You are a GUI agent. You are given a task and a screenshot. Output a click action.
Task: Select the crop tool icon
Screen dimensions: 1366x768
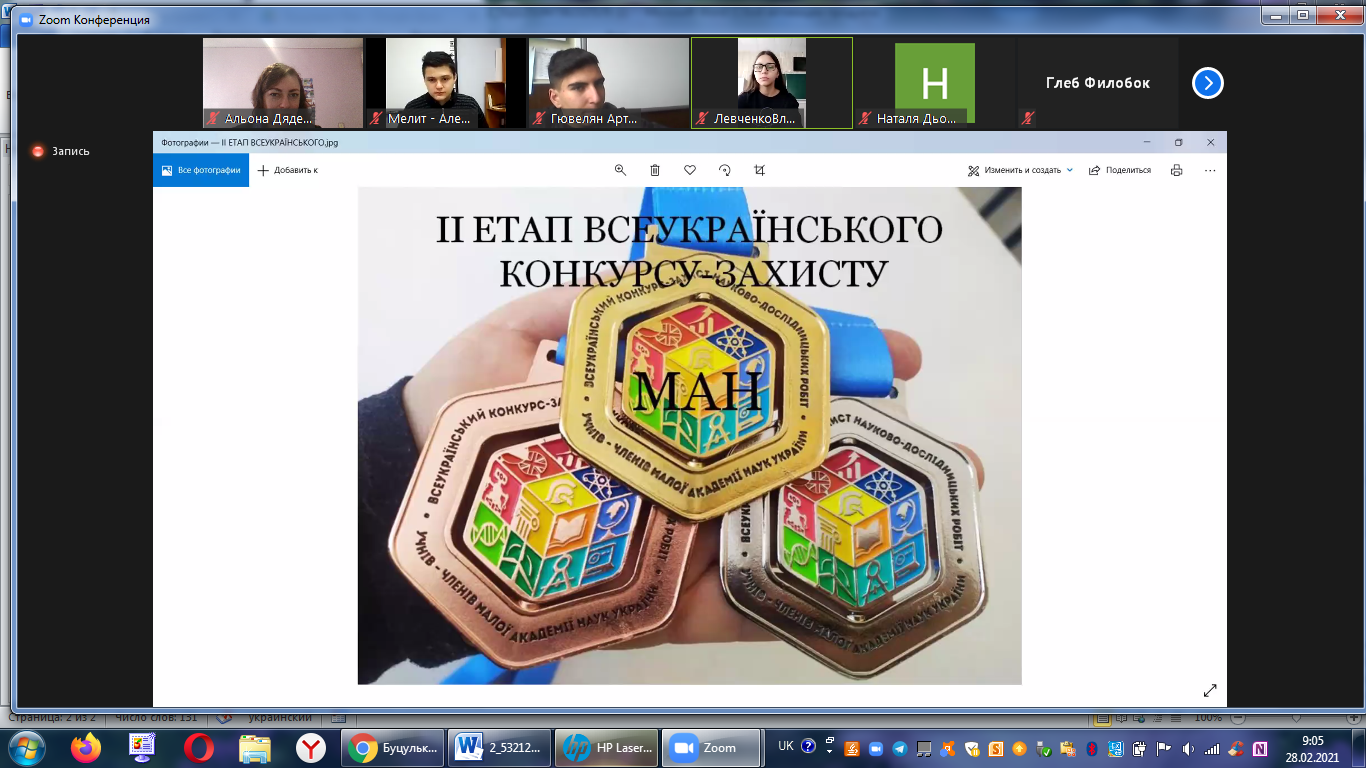coord(759,170)
